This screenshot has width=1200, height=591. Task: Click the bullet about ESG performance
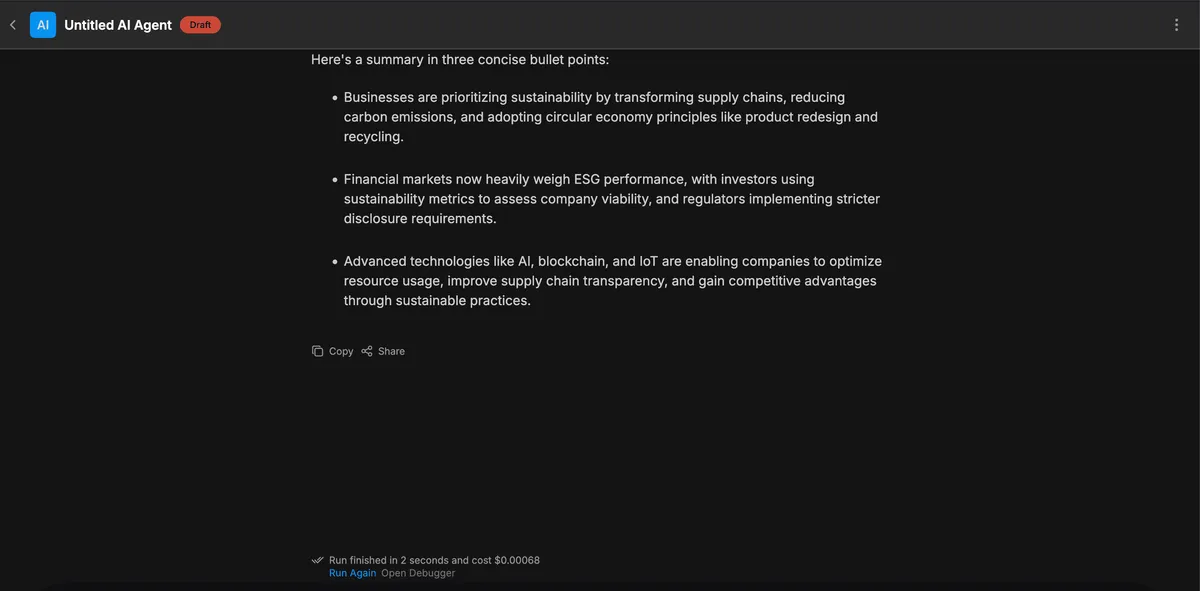point(610,199)
